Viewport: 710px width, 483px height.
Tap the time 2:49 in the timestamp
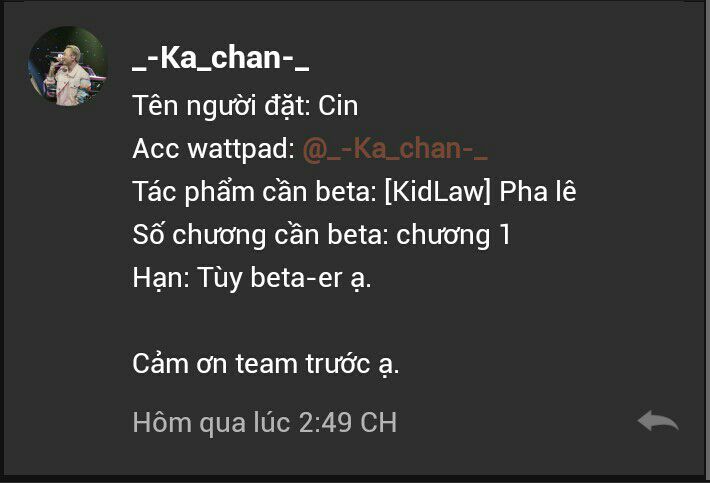325,423
